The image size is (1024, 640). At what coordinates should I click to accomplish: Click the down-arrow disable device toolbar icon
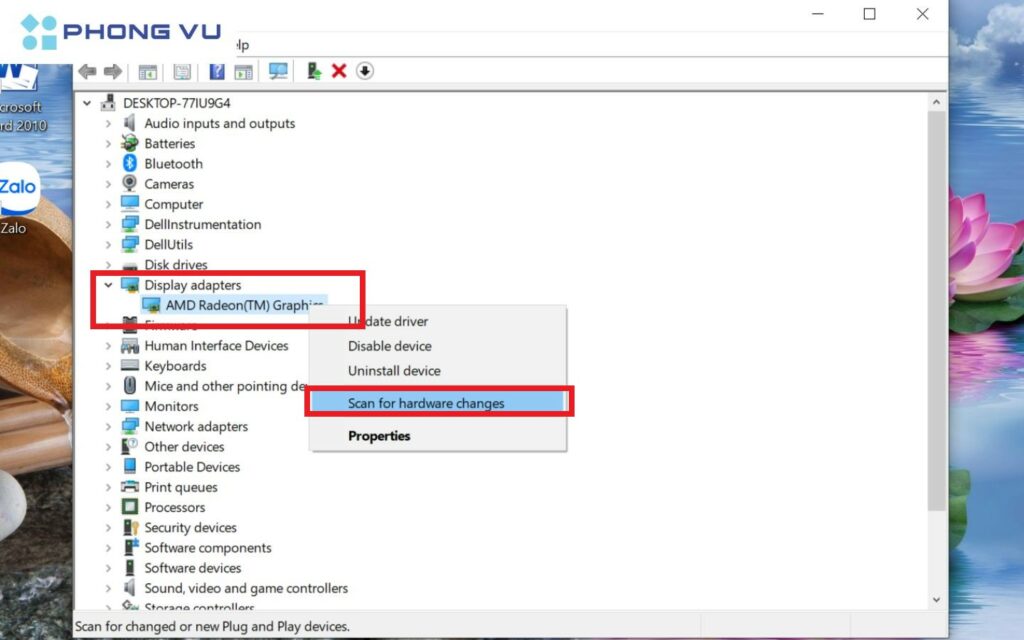click(x=365, y=71)
